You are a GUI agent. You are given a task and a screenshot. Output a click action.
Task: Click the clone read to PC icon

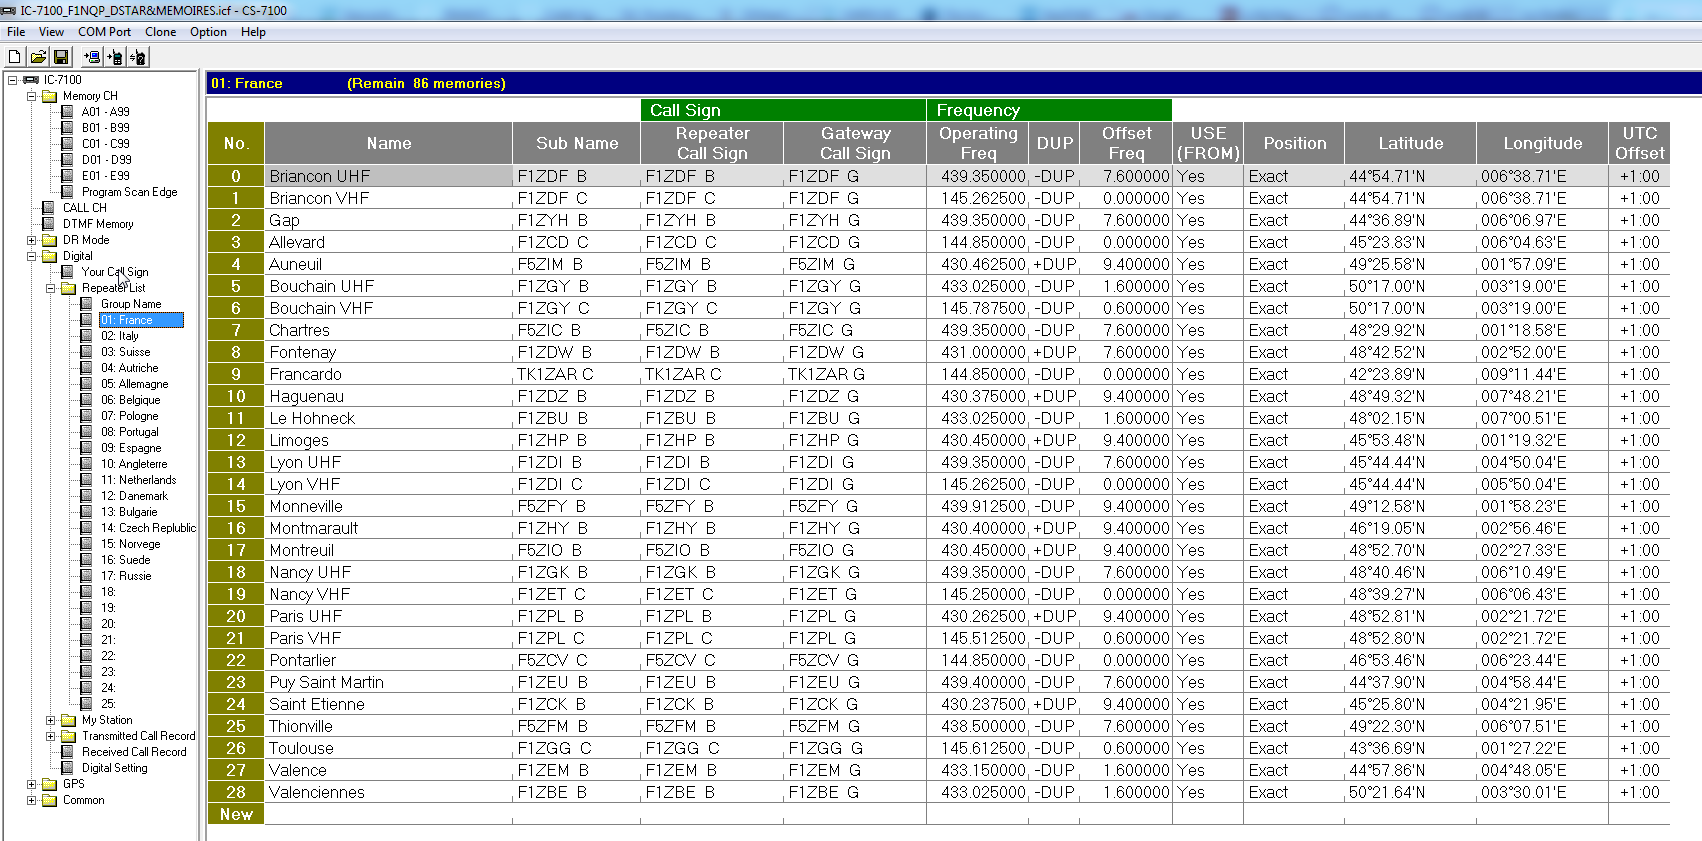click(x=93, y=57)
